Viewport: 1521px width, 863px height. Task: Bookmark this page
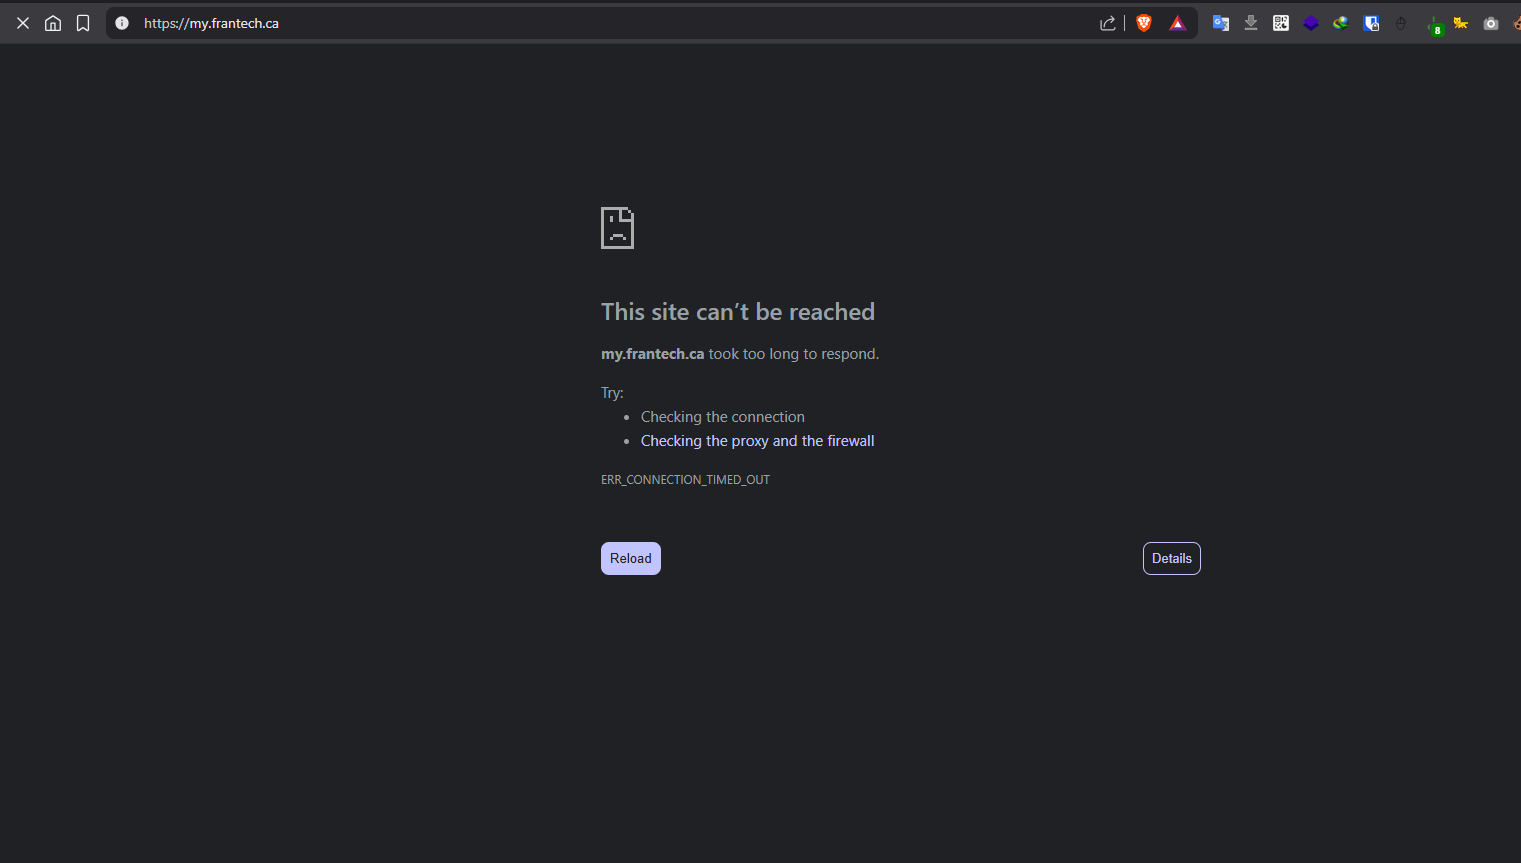click(83, 23)
